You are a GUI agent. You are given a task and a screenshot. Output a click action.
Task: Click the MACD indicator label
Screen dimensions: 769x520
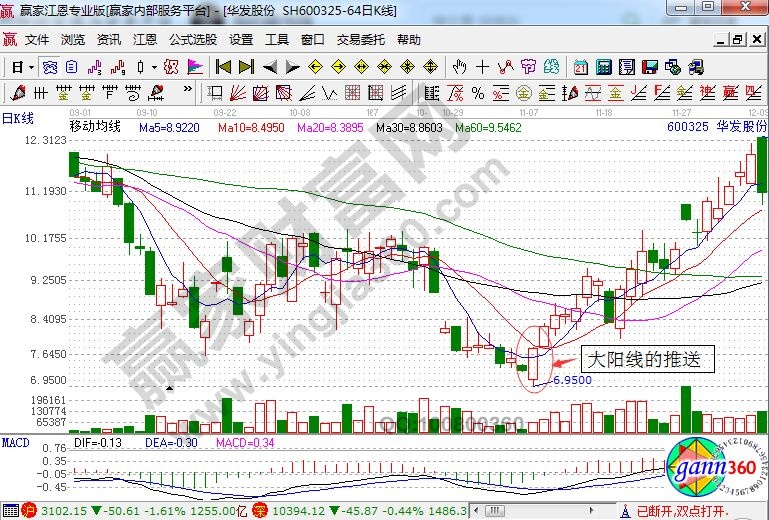coord(16,443)
